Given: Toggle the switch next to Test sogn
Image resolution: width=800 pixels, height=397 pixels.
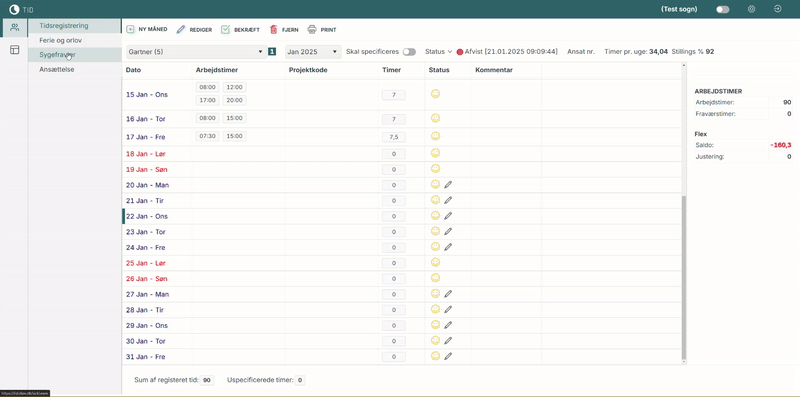Looking at the screenshot, I should pyautogui.click(x=722, y=10).
